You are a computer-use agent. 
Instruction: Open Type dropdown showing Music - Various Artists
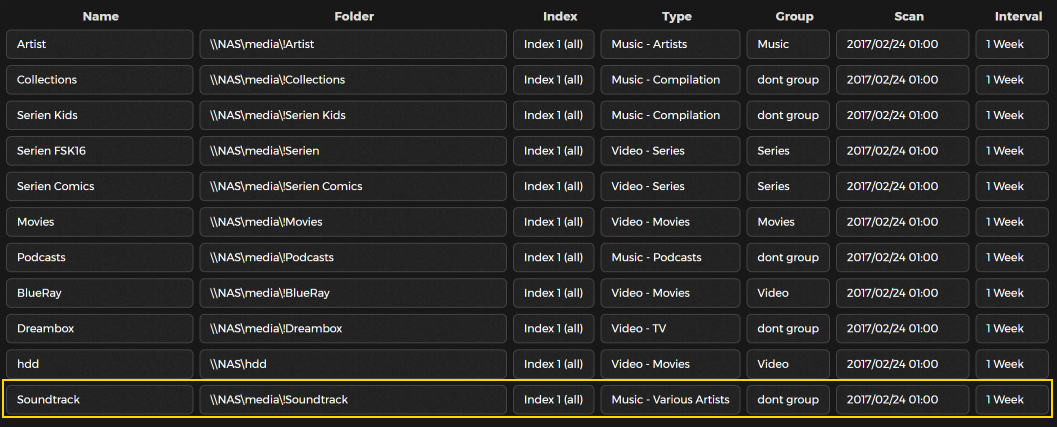point(669,399)
